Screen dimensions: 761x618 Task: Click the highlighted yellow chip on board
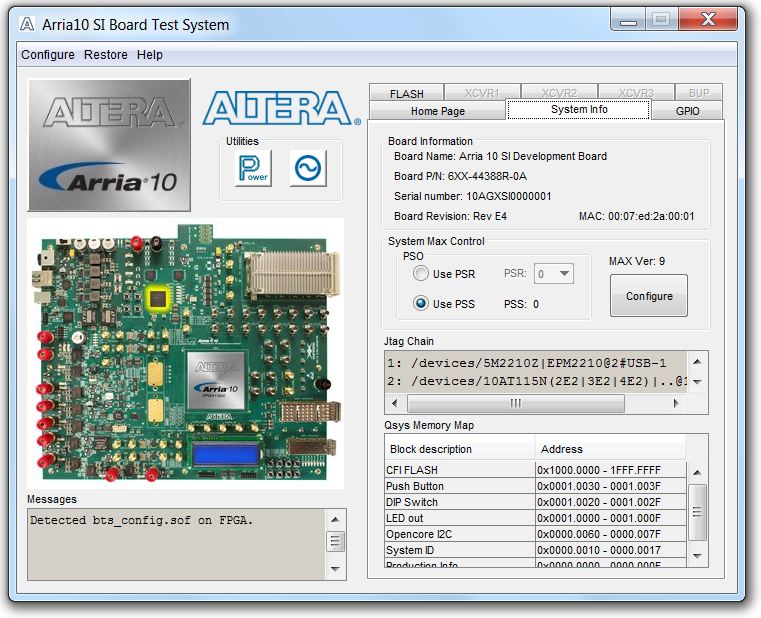[157, 297]
